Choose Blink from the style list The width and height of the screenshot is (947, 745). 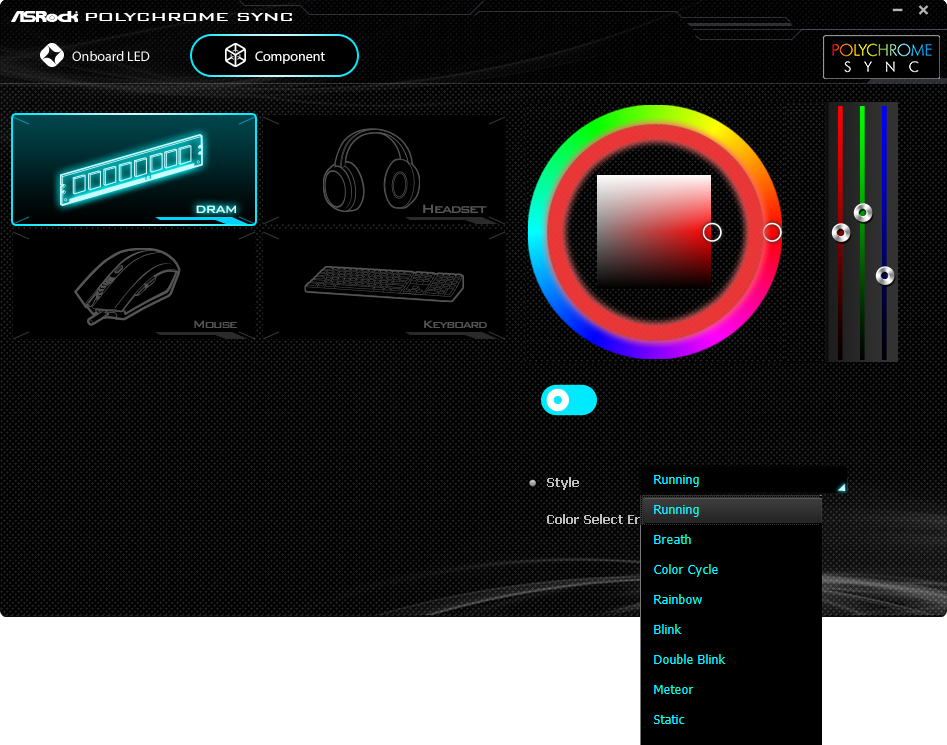pyautogui.click(x=731, y=630)
